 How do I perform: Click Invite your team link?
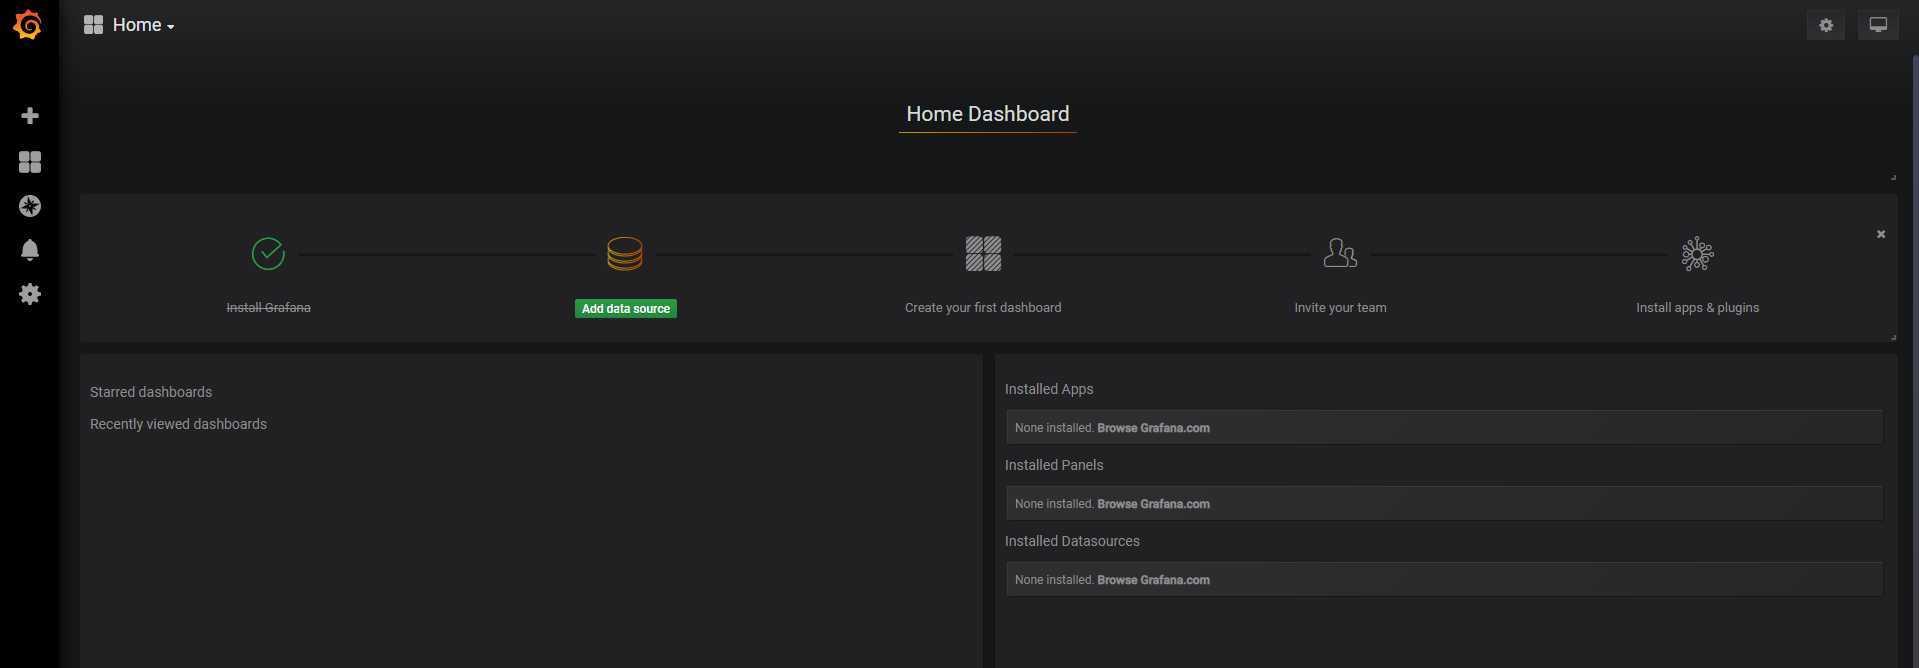[1340, 308]
